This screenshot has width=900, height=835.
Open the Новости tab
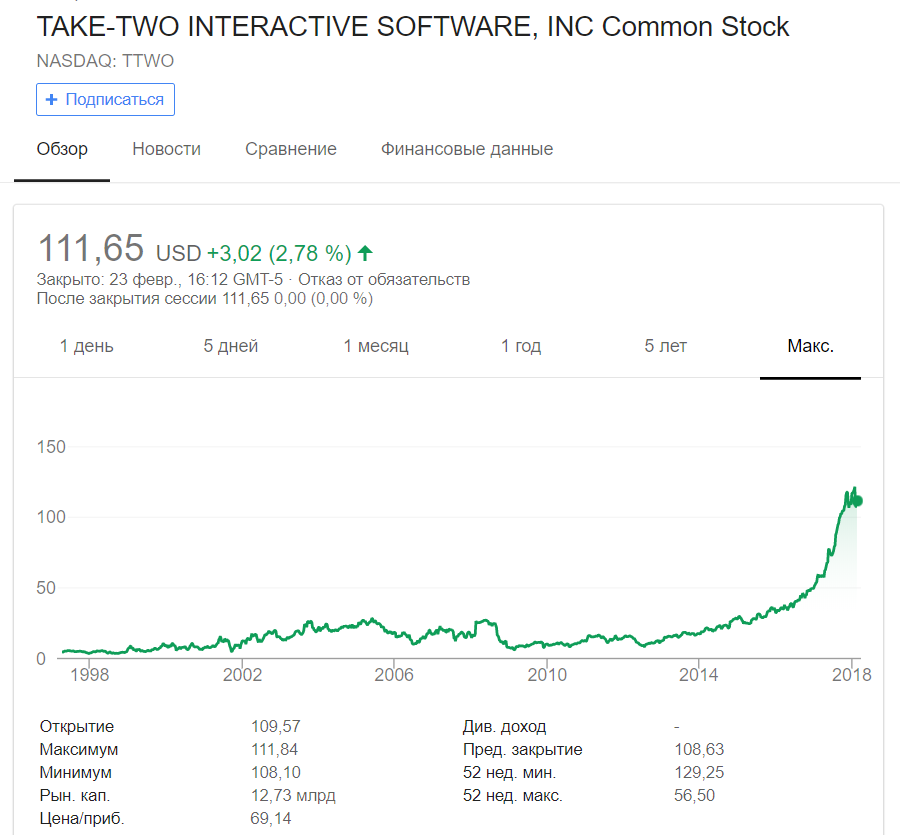166,149
